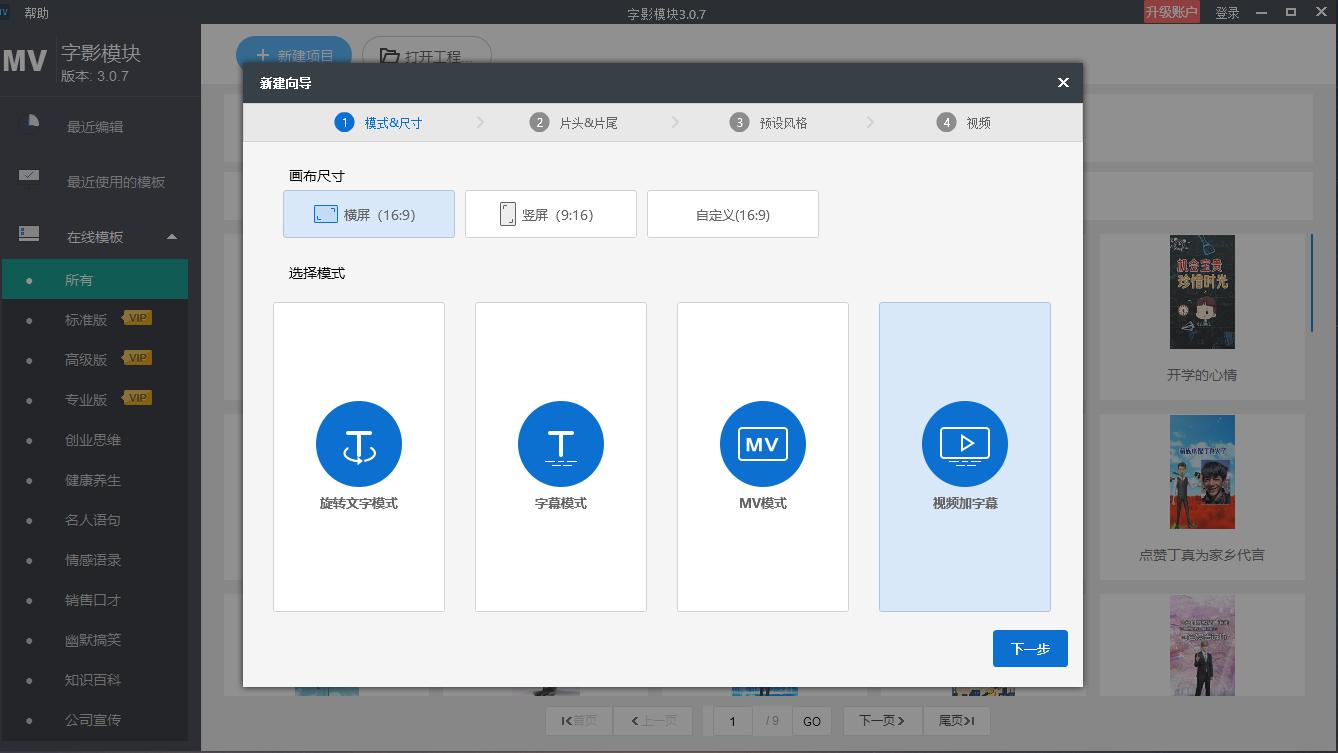Select the 自定义(16:9) canvas size
Viewport: 1338px width, 753px height.
733,213
